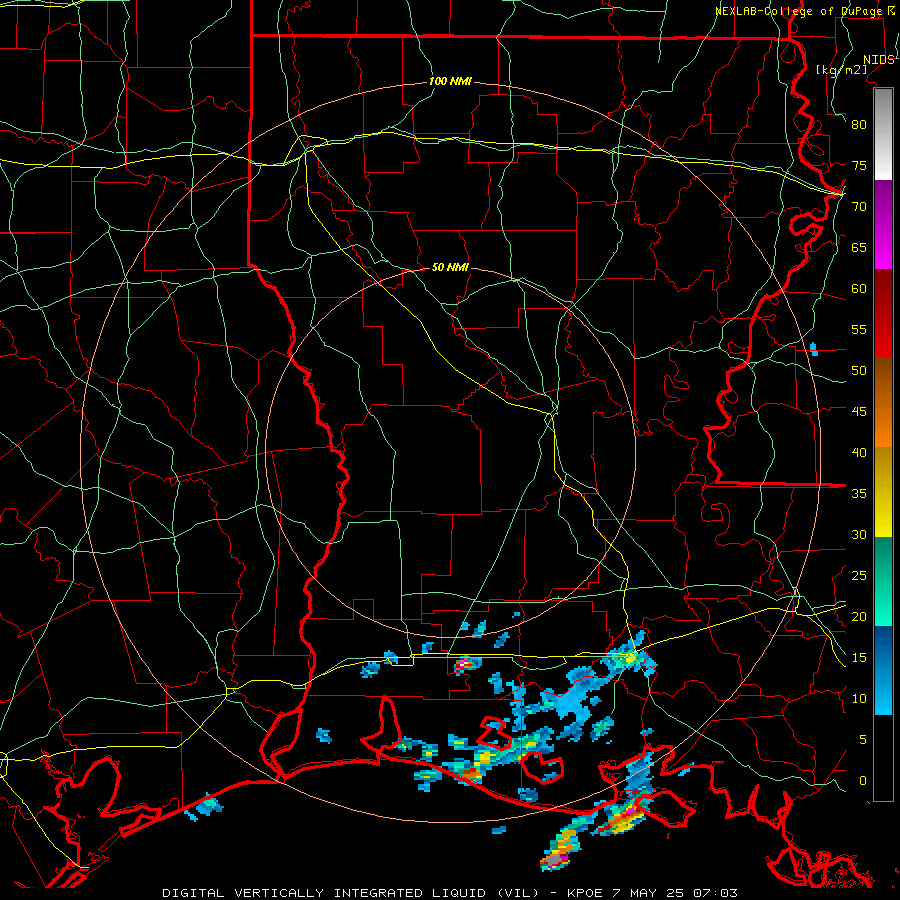Image resolution: width=900 pixels, height=900 pixels.
Task: Click the teal green segment of the color scale
Action: [883, 581]
